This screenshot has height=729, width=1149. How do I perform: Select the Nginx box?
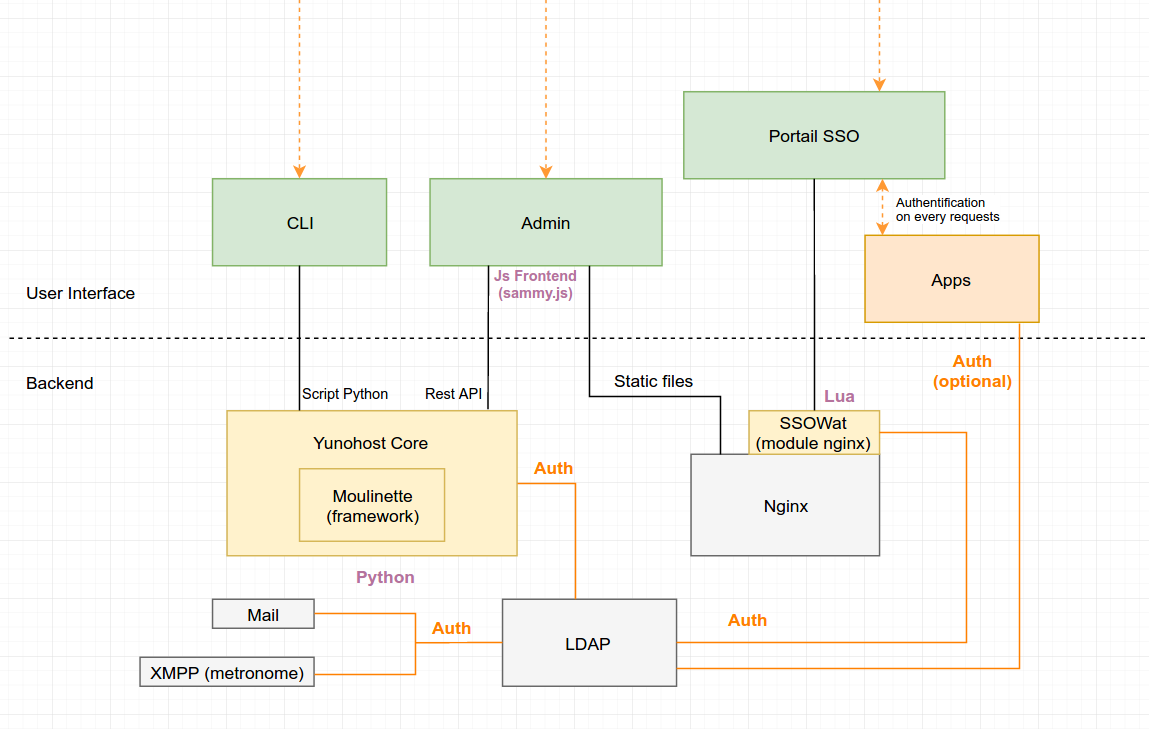[785, 505]
